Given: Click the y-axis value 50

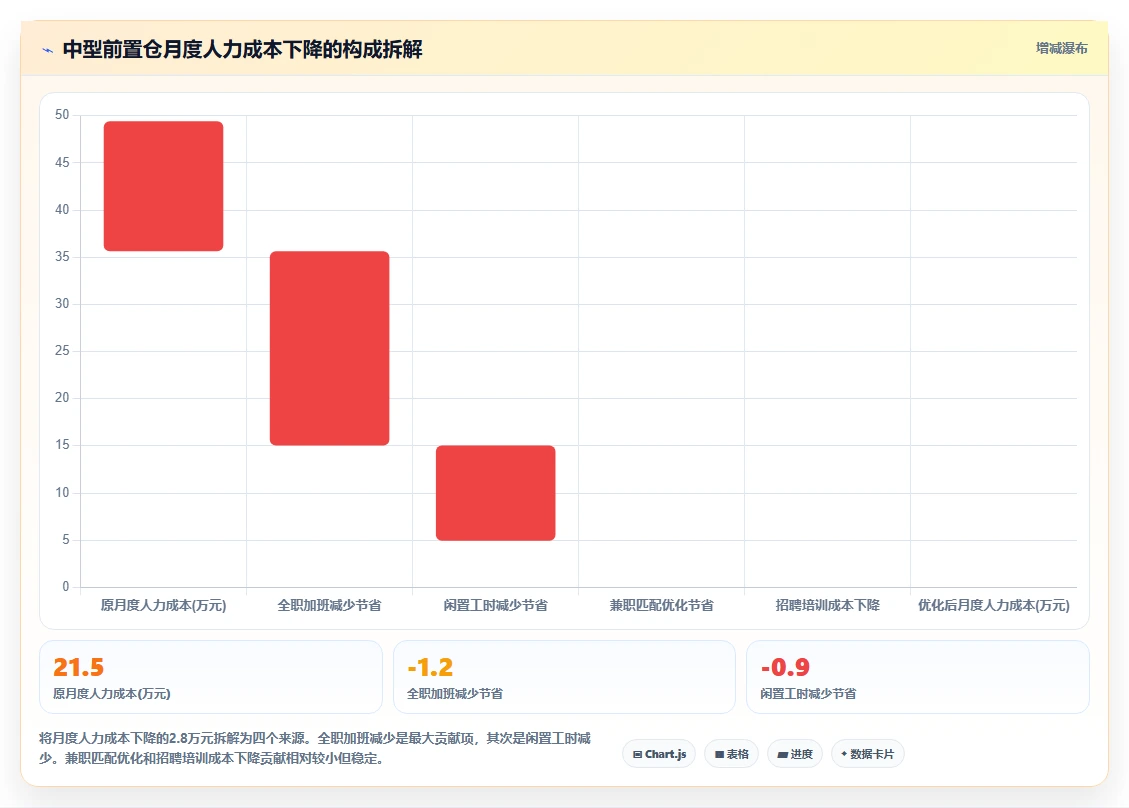Looking at the screenshot, I should coord(62,115).
